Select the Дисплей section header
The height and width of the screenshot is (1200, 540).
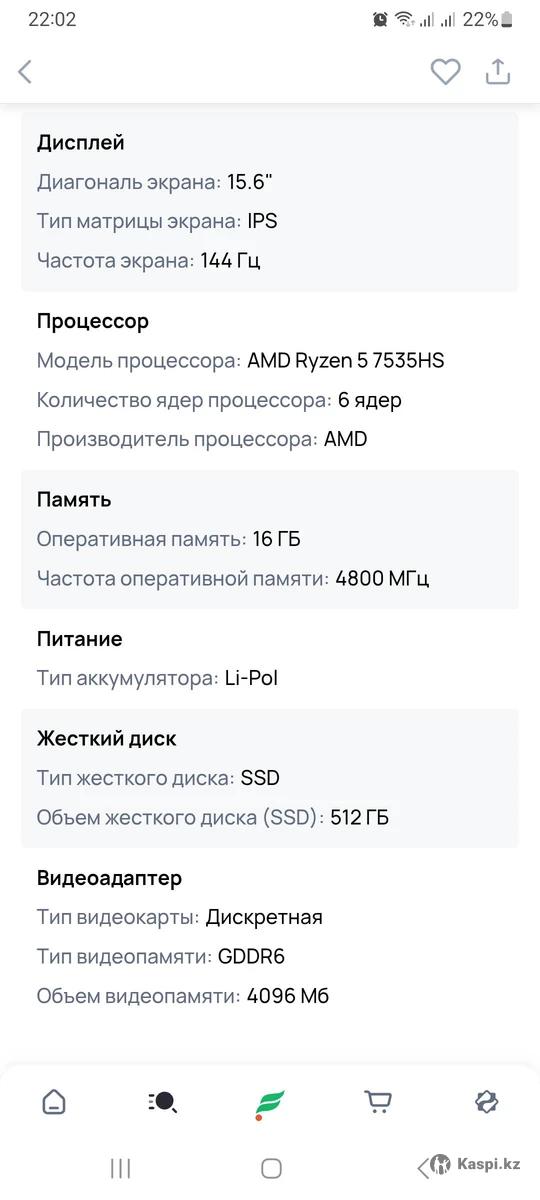[81, 142]
